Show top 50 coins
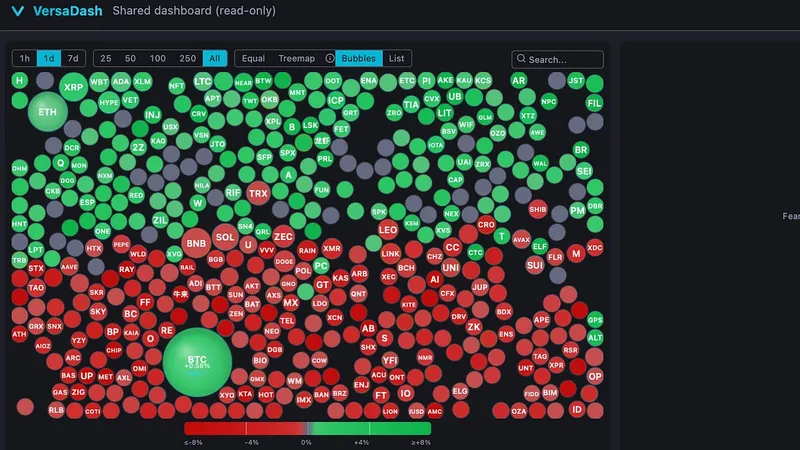Image resolution: width=800 pixels, height=450 pixels. pyautogui.click(x=130, y=58)
